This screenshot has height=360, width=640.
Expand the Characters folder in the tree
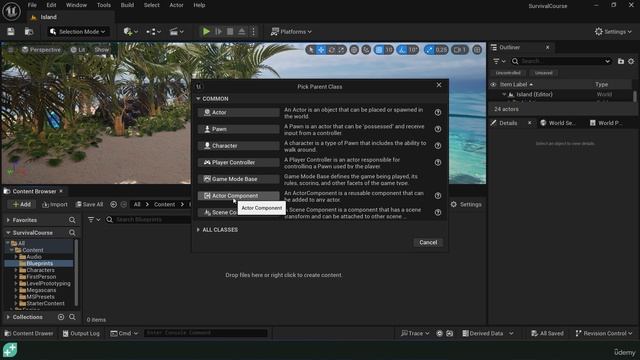[16, 270]
